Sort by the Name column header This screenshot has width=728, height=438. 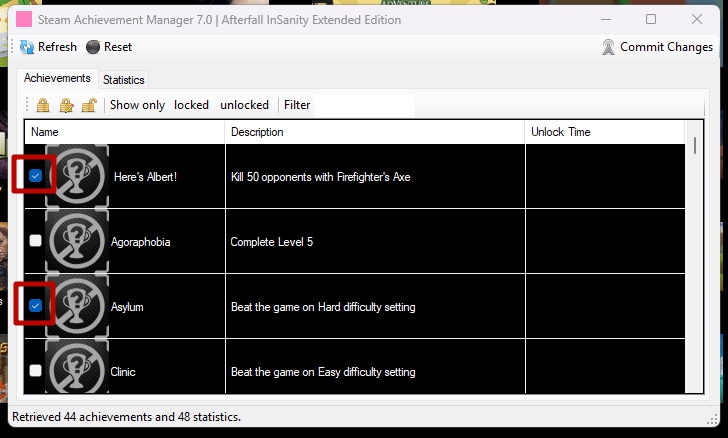(x=124, y=132)
